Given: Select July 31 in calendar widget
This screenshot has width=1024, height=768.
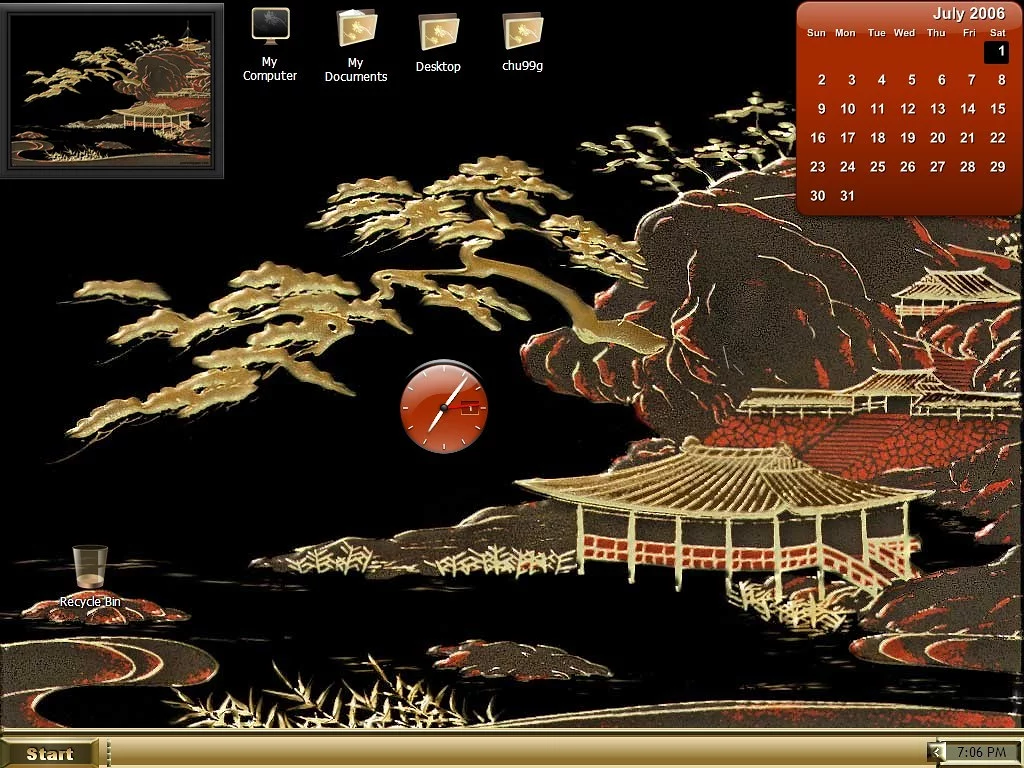Looking at the screenshot, I should point(847,196).
